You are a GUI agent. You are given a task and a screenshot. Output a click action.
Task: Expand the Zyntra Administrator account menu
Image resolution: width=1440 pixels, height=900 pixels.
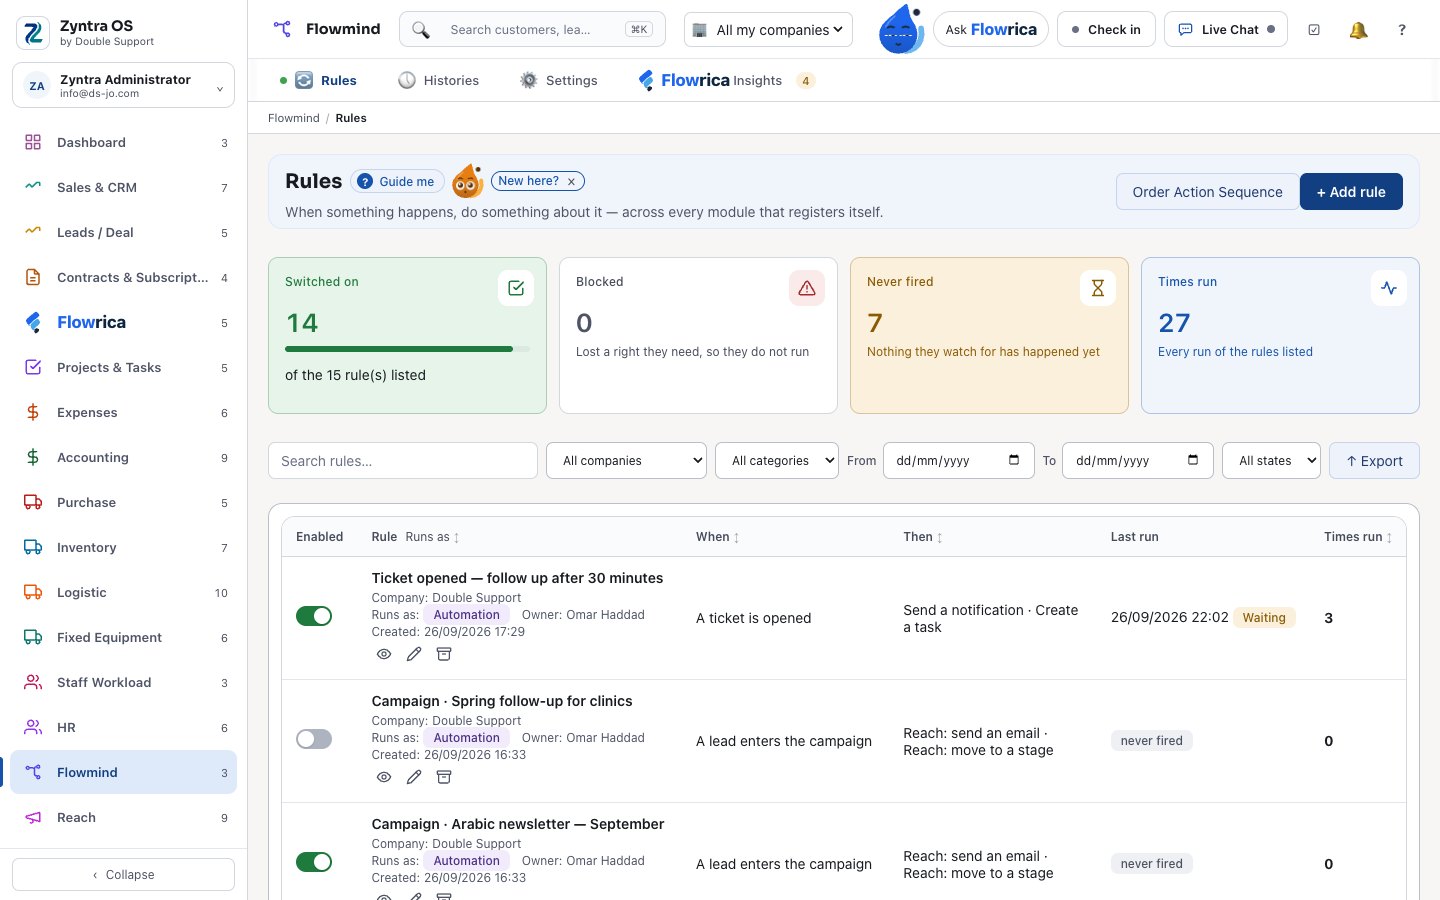click(x=124, y=86)
